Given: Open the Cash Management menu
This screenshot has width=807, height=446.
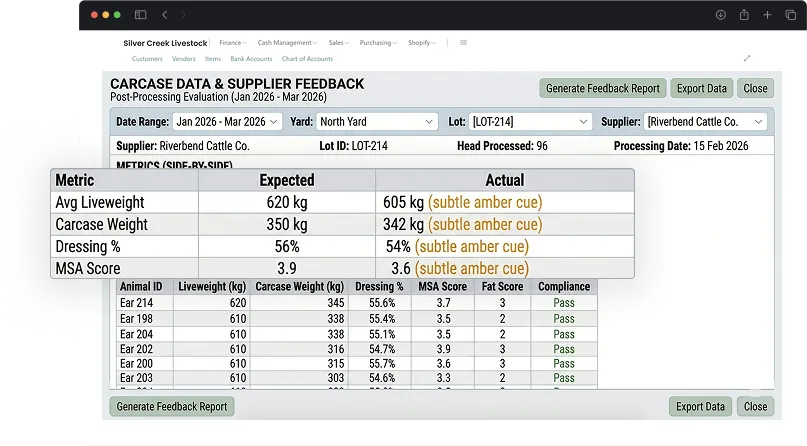Looking at the screenshot, I should point(287,43).
